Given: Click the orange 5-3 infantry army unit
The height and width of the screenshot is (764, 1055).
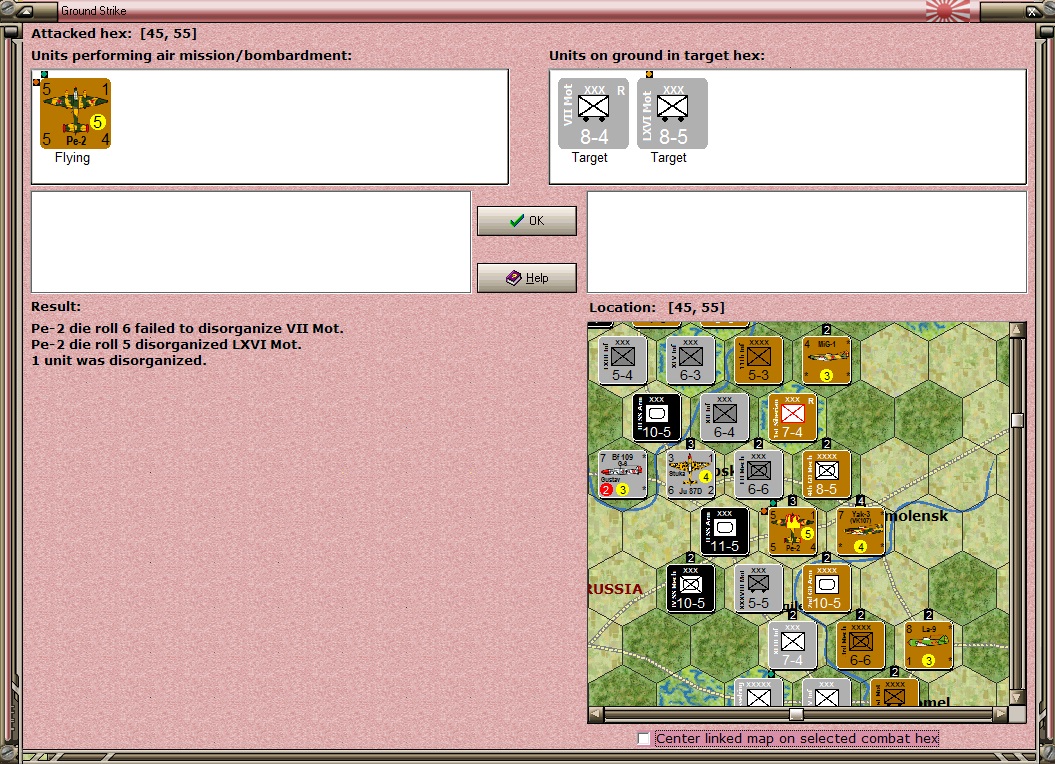Looking at the screenshot, I should coord(758,360).
